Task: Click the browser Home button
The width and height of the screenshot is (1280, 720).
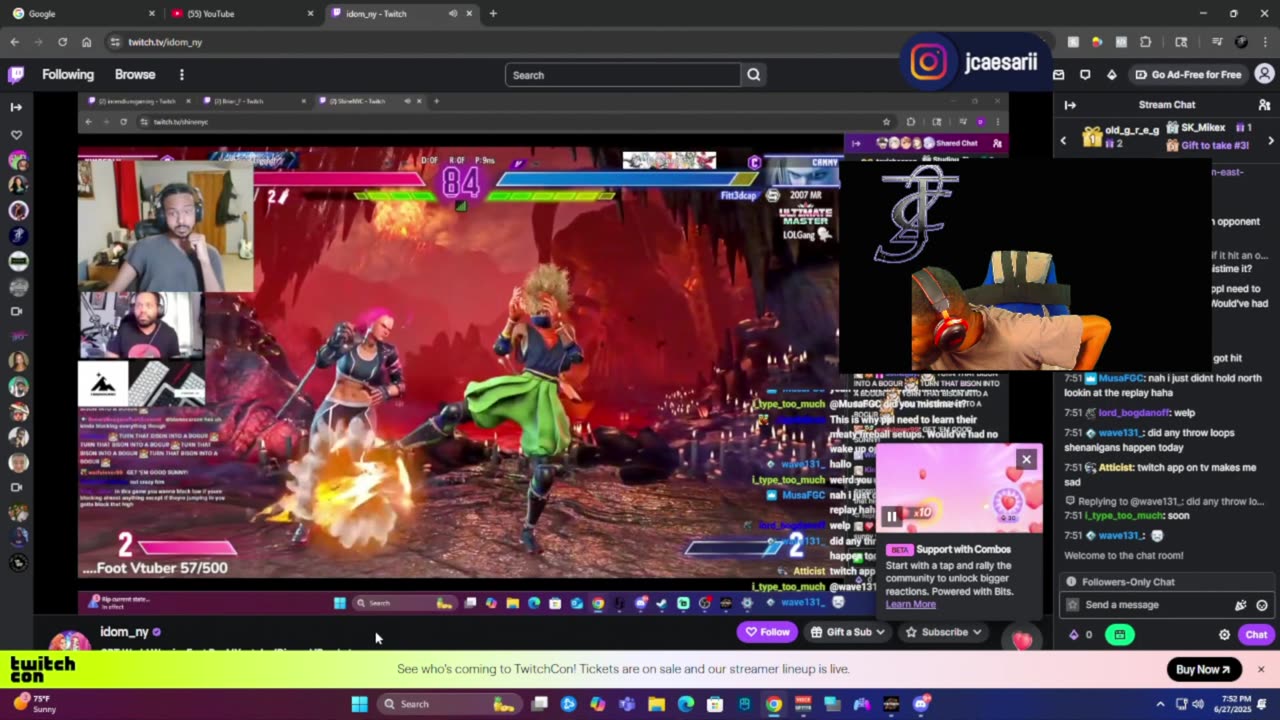Action: tap(86, 42)
